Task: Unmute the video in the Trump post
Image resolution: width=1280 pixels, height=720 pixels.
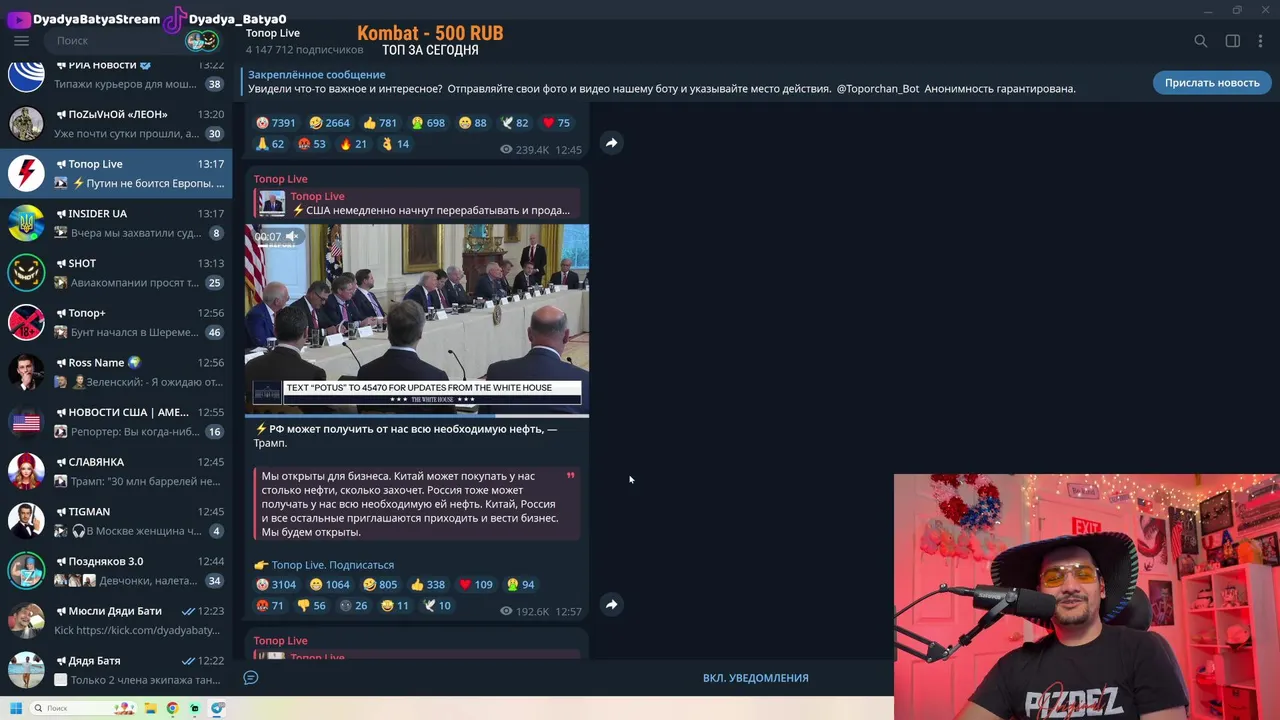Action: tap(292, 237)
